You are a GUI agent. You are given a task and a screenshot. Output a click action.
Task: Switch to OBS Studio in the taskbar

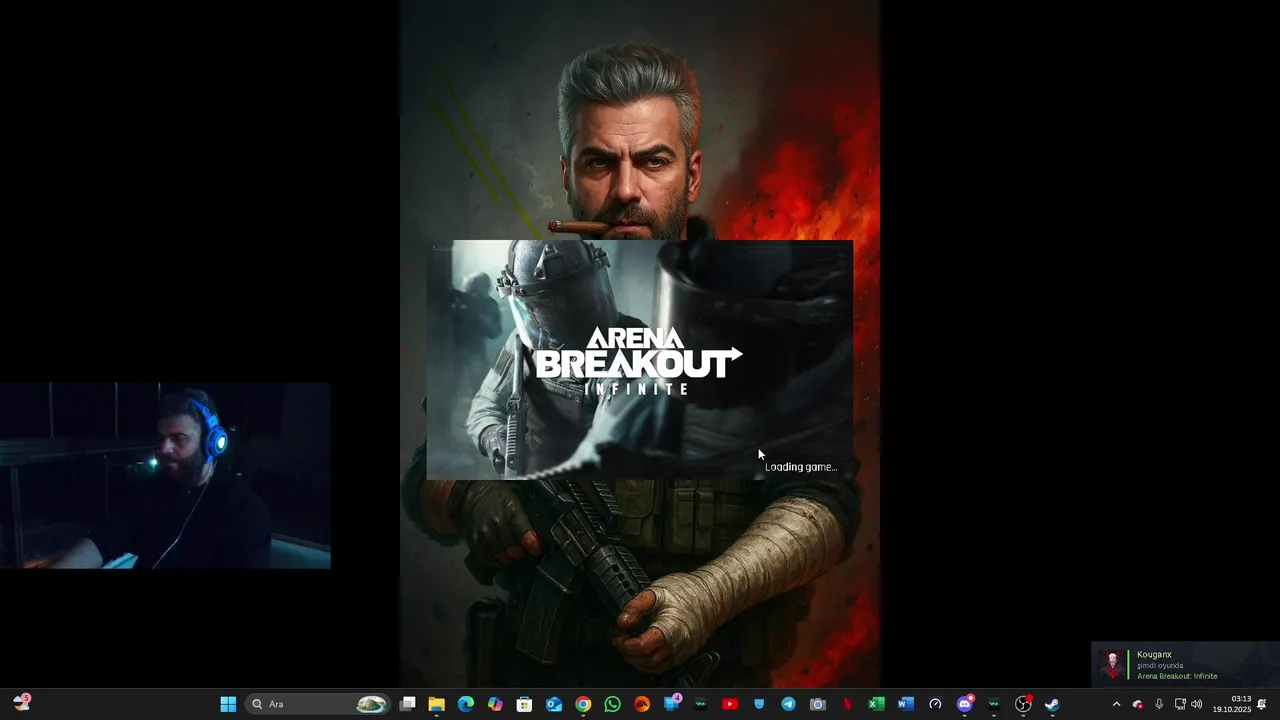click(1023, 704)
